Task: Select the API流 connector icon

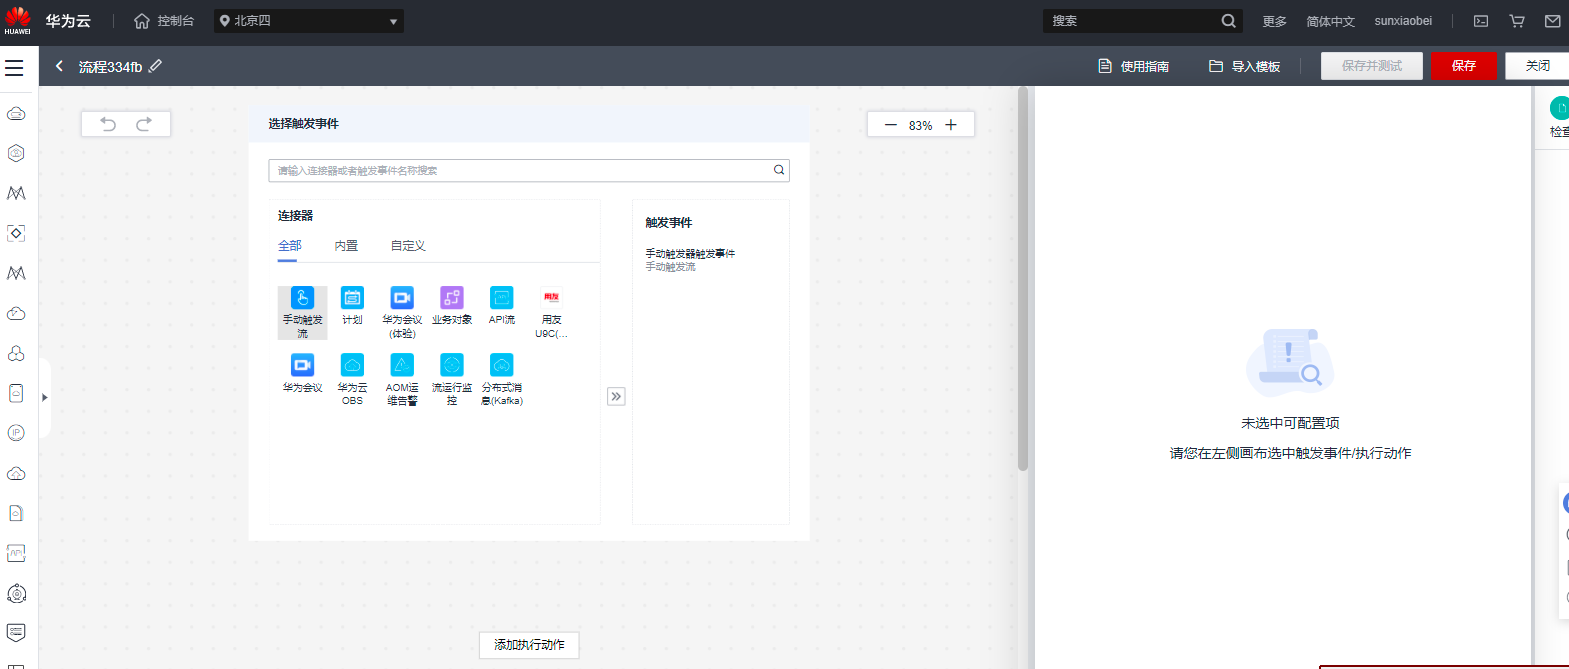Action: pos(502,298)
